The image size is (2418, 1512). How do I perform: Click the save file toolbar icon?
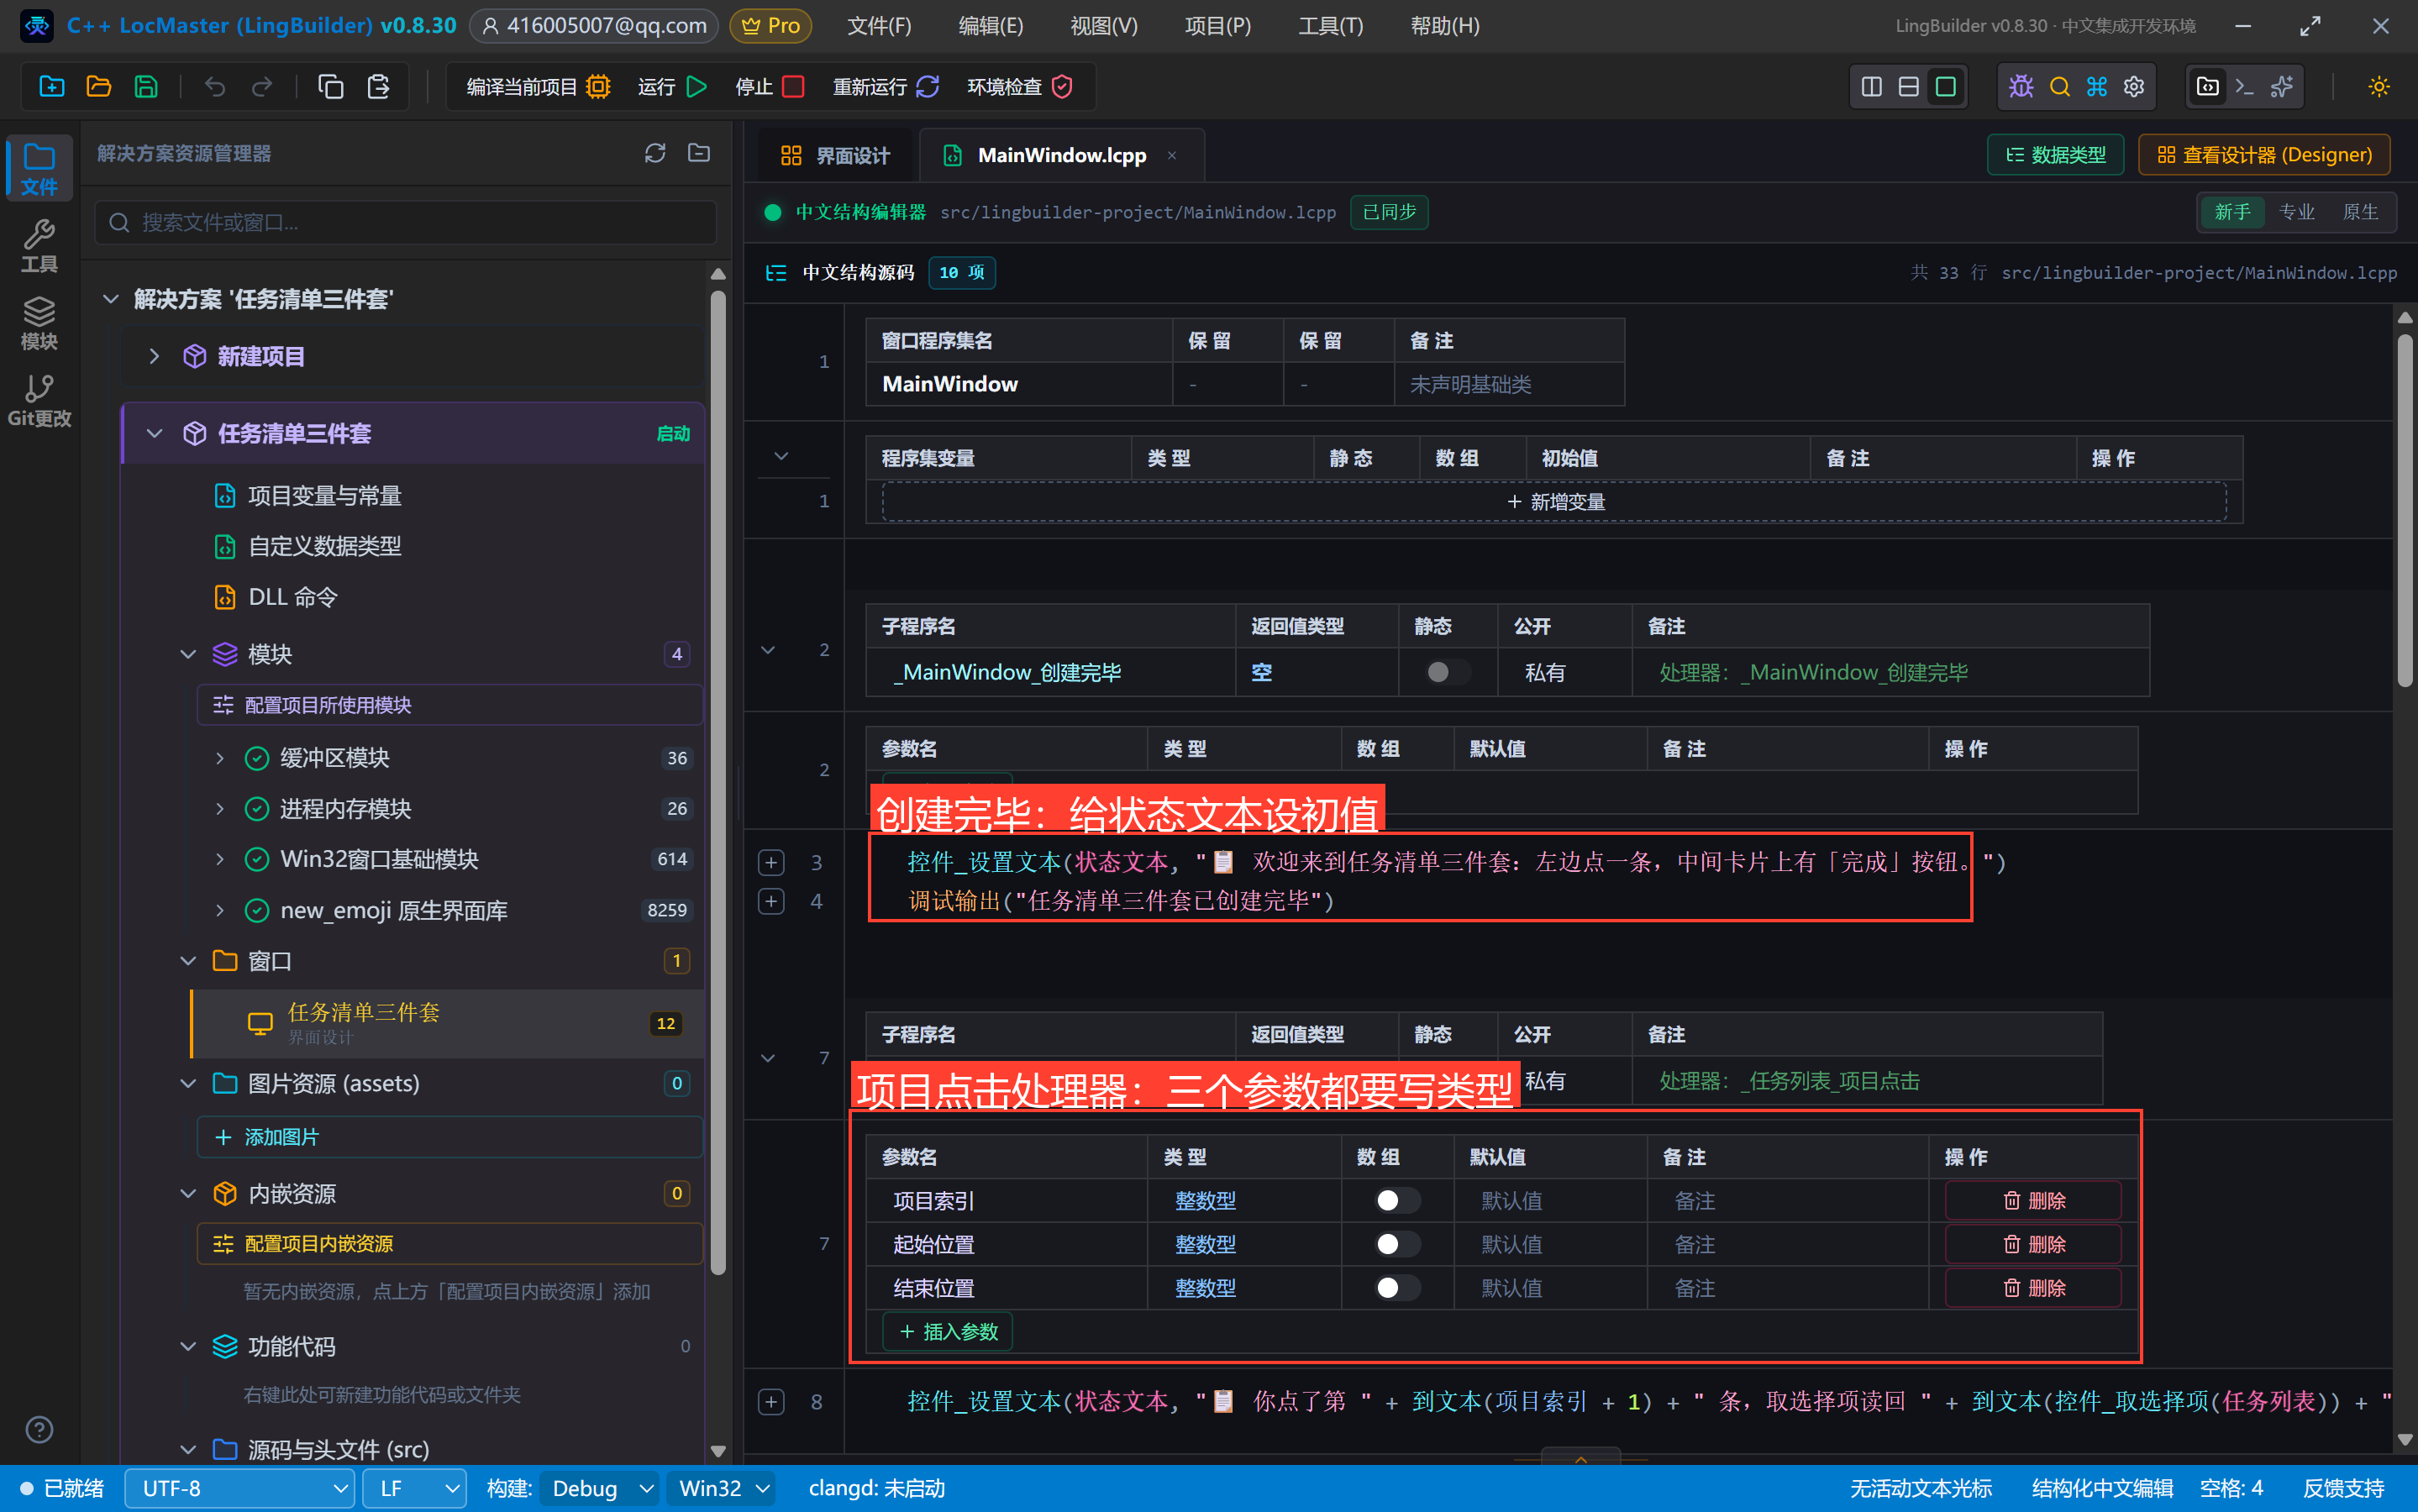(x=146, y=87)
